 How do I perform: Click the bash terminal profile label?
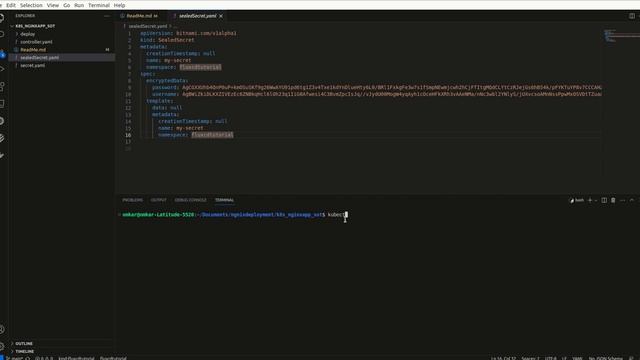pos(577,200)
